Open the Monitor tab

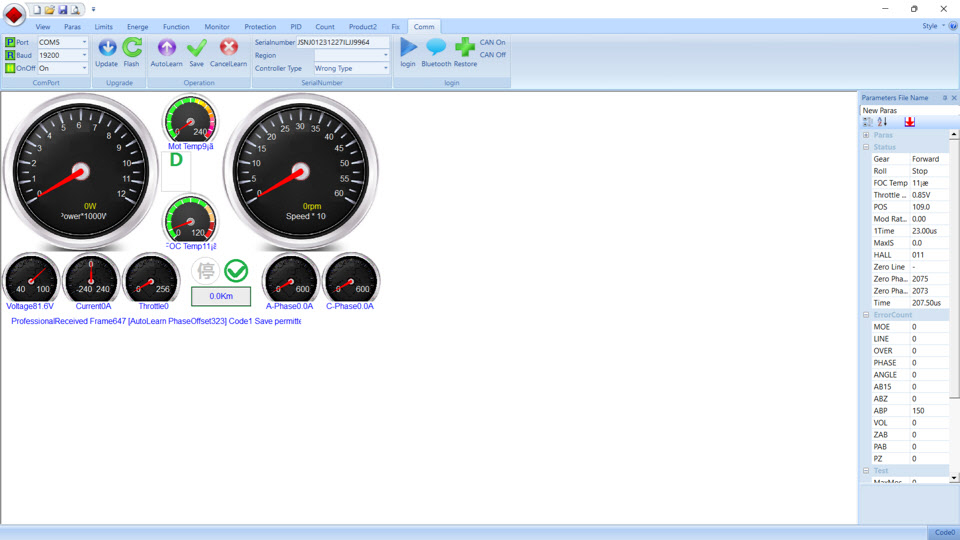pos(217,27)
